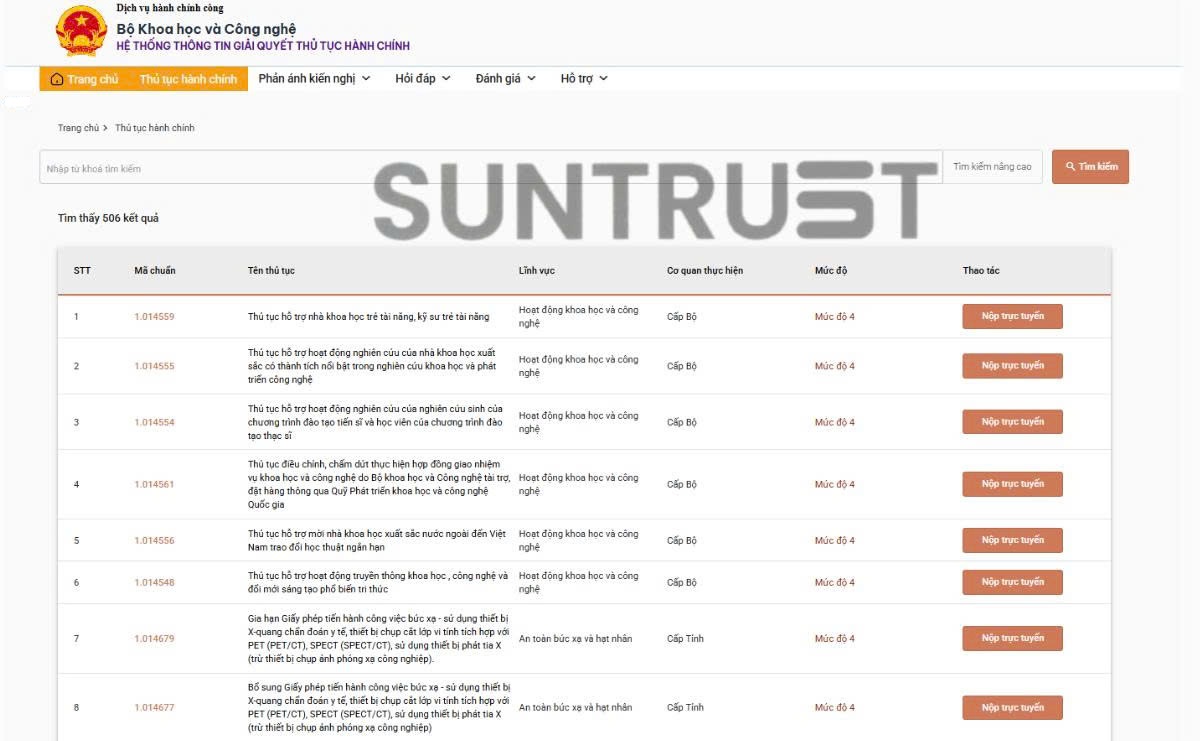Submit online for procedure 1.014556
The height and width of the screenshot is (741, 1200).
(x=1012, y=541)
